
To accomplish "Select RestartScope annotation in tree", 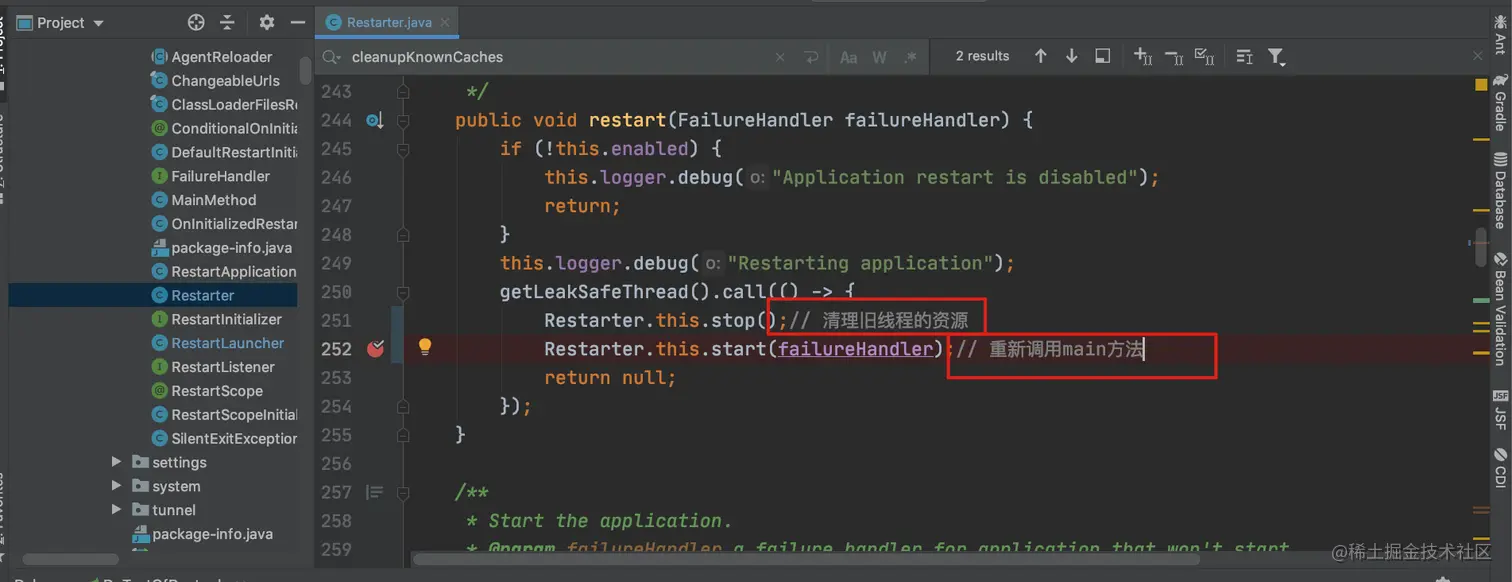I will [x=206, y=391].
